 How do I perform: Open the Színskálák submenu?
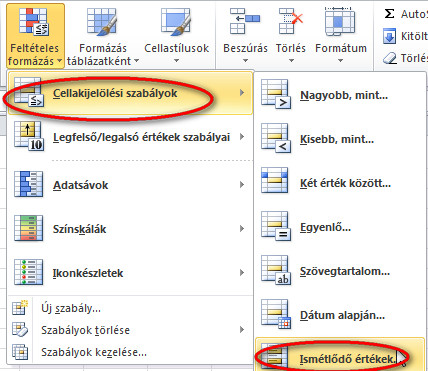pyautogui.click(x=130, y=229)
